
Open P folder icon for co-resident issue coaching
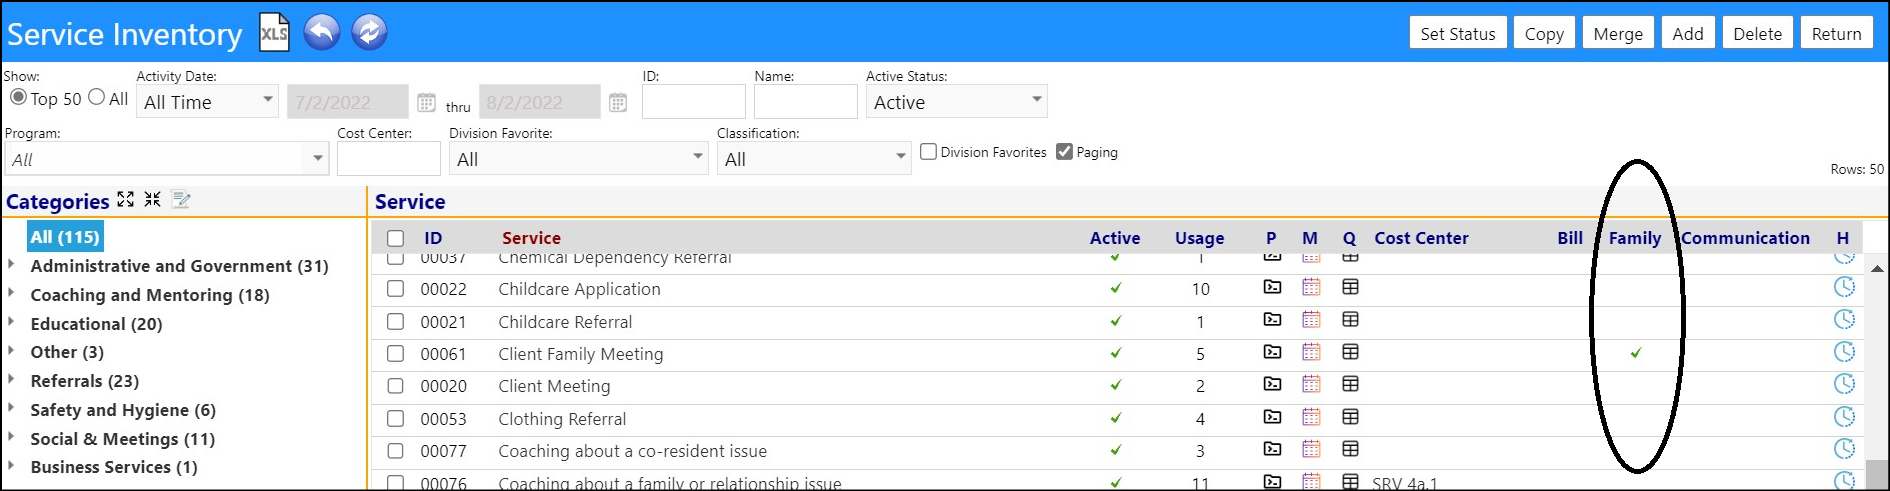pos(1272,449)
